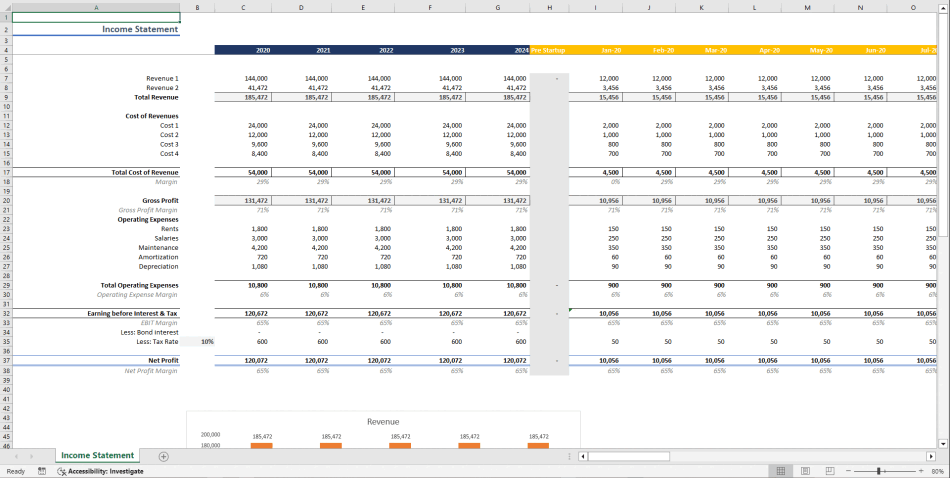Switch to Page Layout view
Viewport: 950px width, 478px height.
coord(805,471)
